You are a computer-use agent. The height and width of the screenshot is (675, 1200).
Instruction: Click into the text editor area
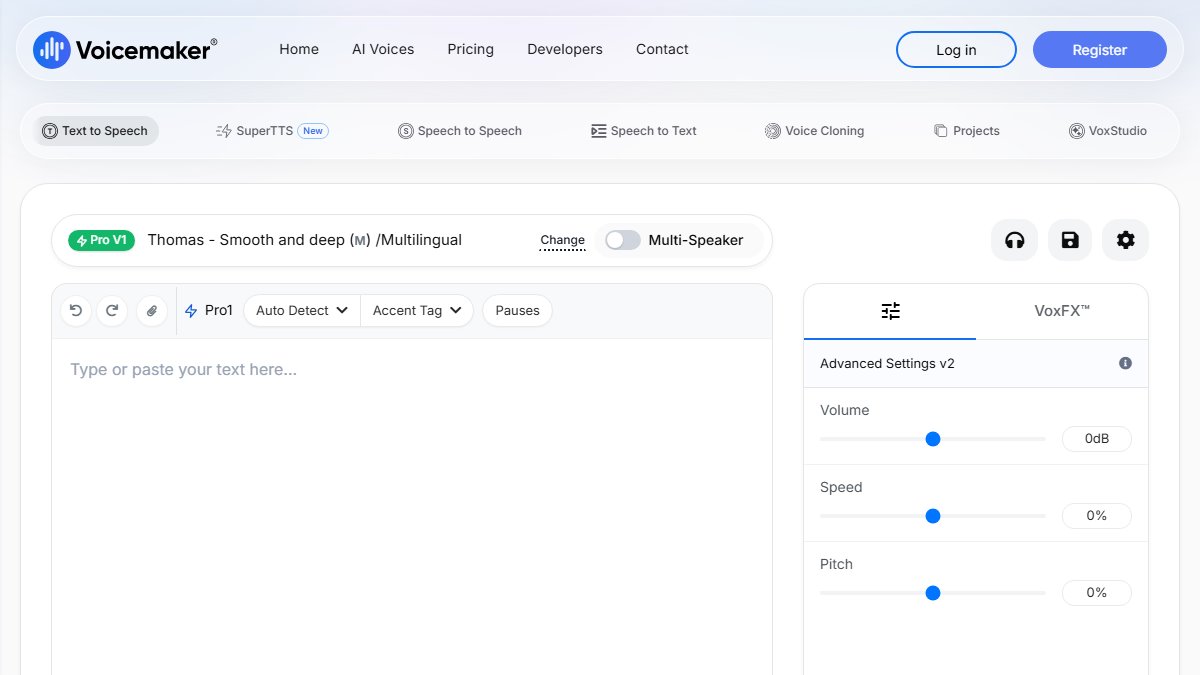click(x=412, y=506)
